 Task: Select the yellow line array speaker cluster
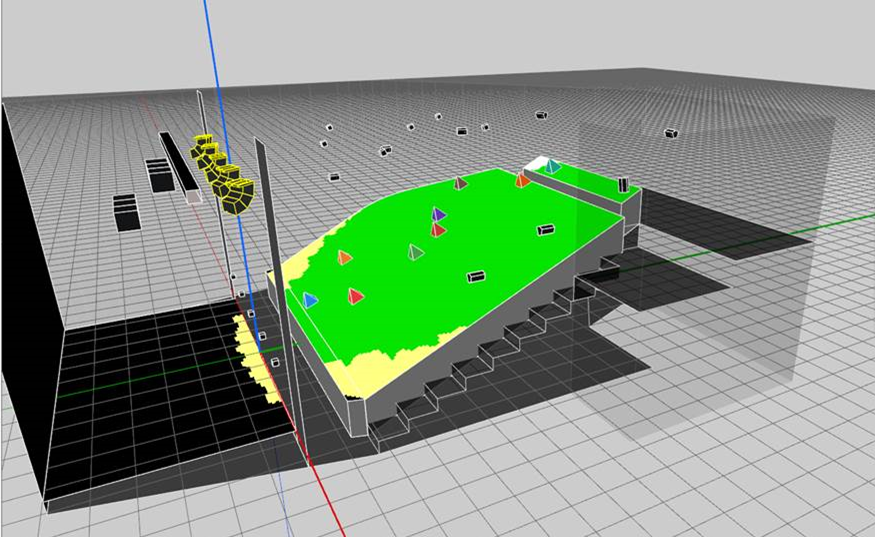tap(225, 172)
